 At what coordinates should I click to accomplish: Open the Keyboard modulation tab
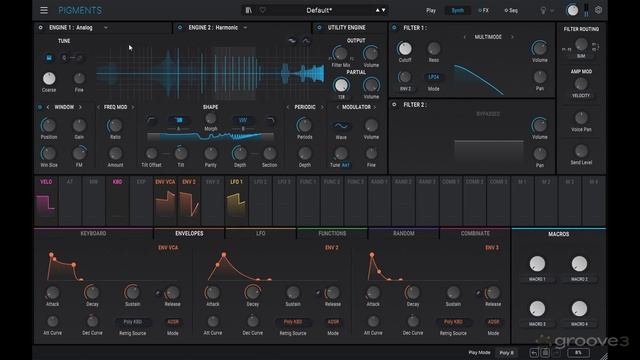[x=93, y=233]
